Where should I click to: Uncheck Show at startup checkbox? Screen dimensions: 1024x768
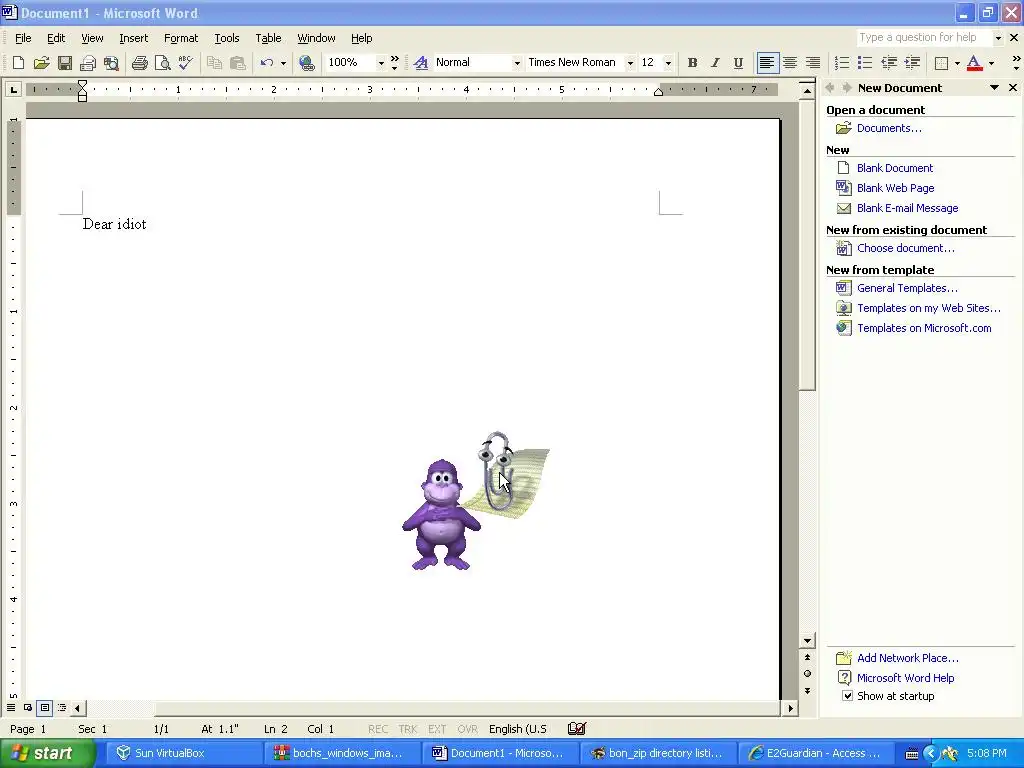pyautogui.click(x=847, y=696)
